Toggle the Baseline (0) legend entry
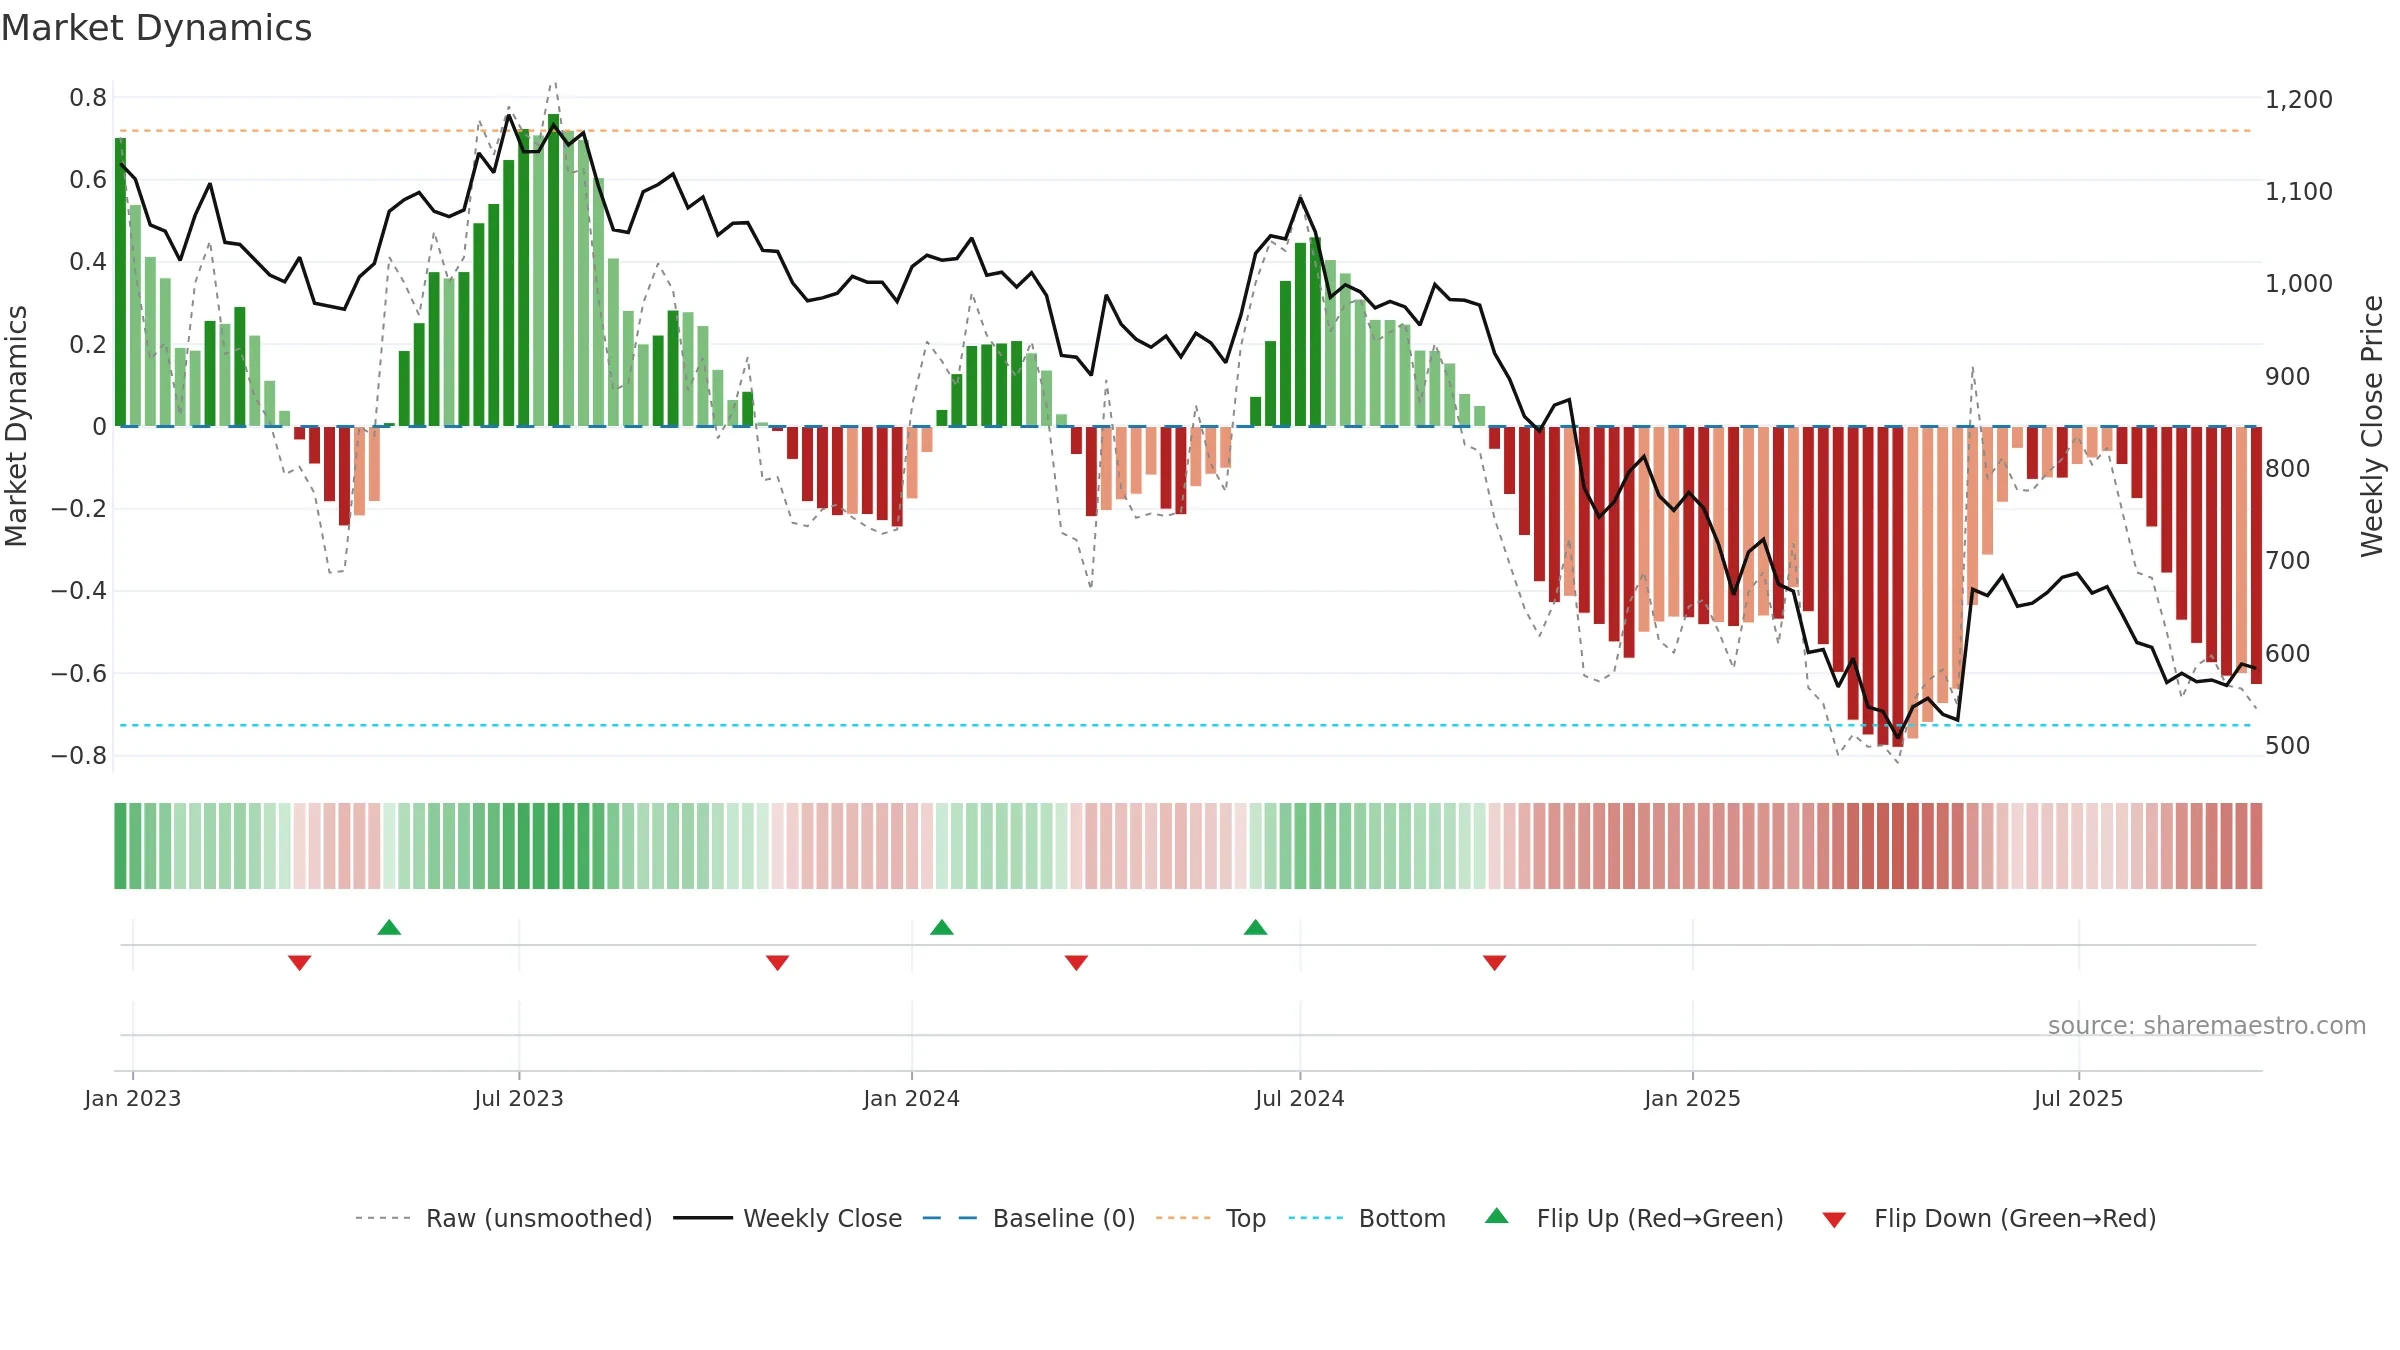The height and width of the screenshot is (1350, 2400). click(1029, 1218)
